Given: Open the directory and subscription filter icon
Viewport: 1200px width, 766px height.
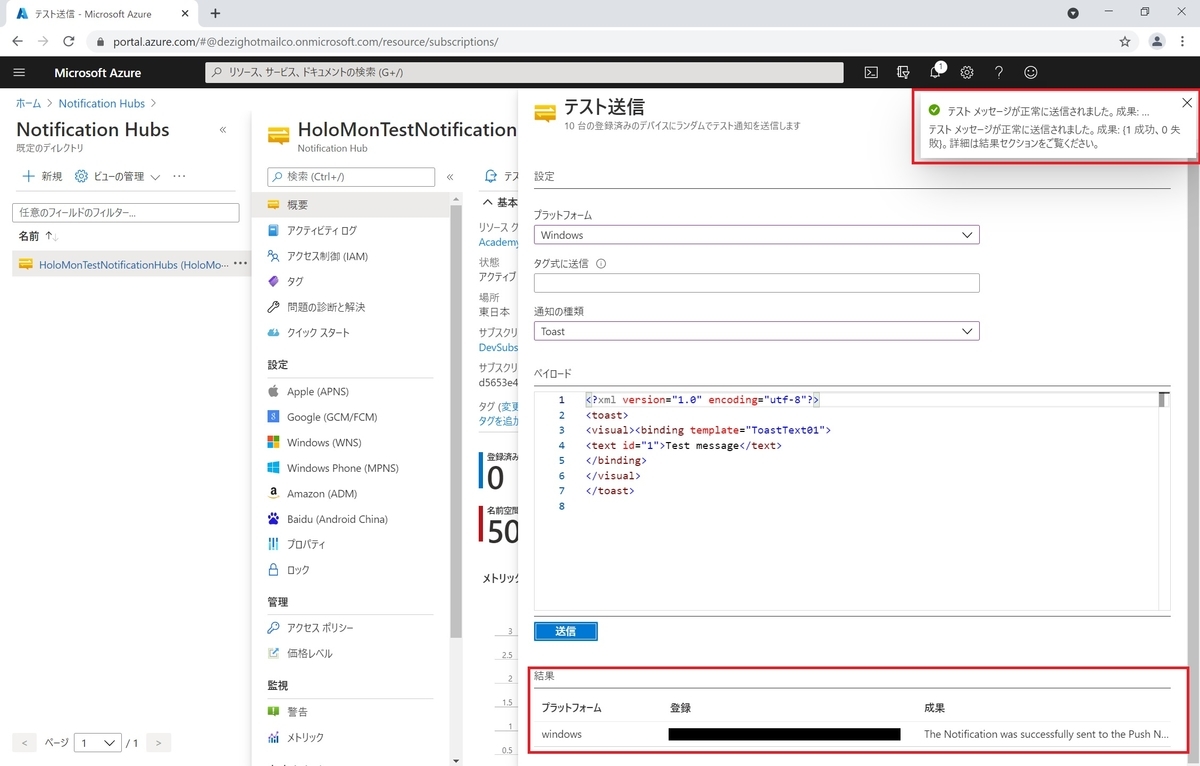Looking at the screenshot, I should 903,72.
